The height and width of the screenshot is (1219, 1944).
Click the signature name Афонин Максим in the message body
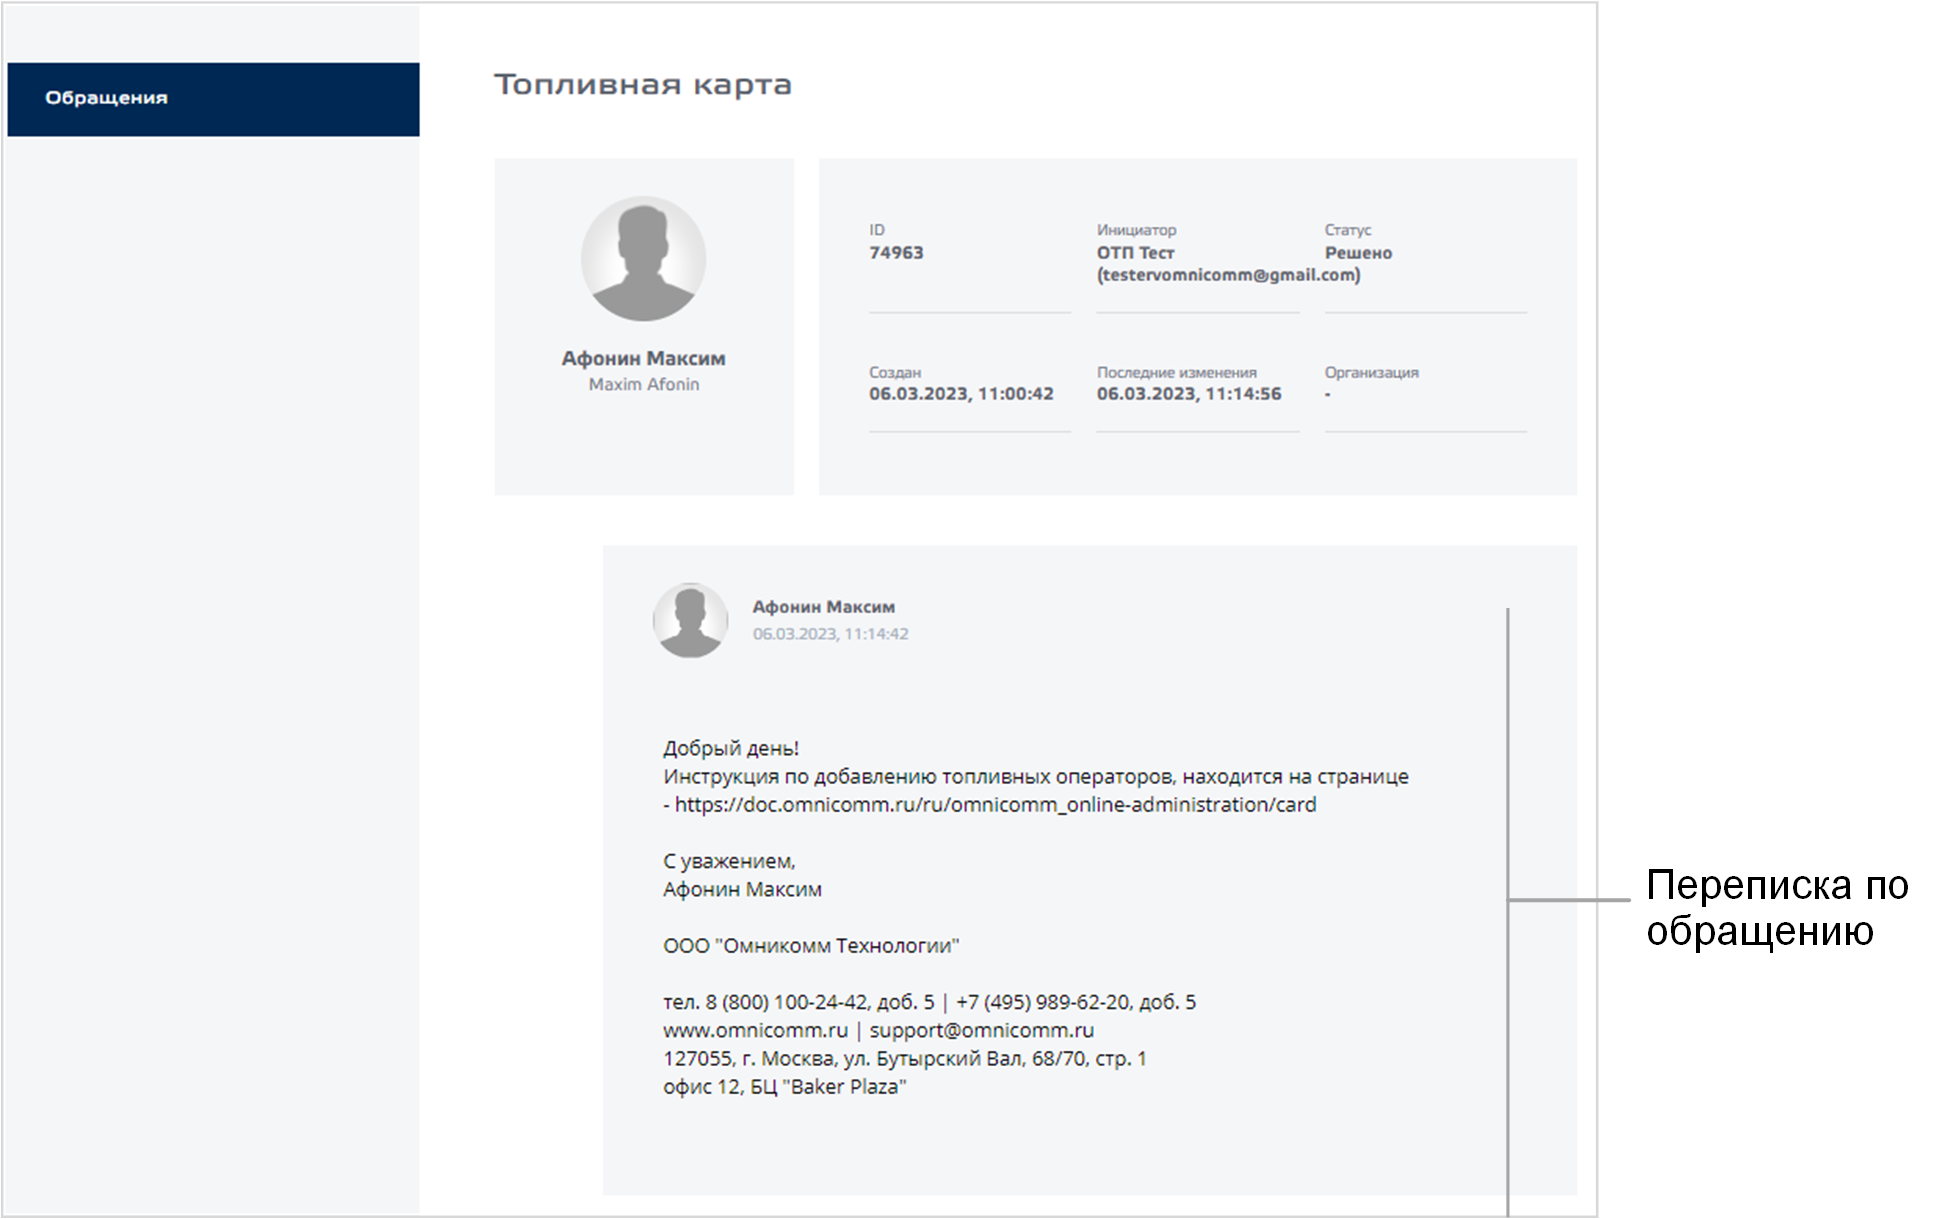coord(742,889)
